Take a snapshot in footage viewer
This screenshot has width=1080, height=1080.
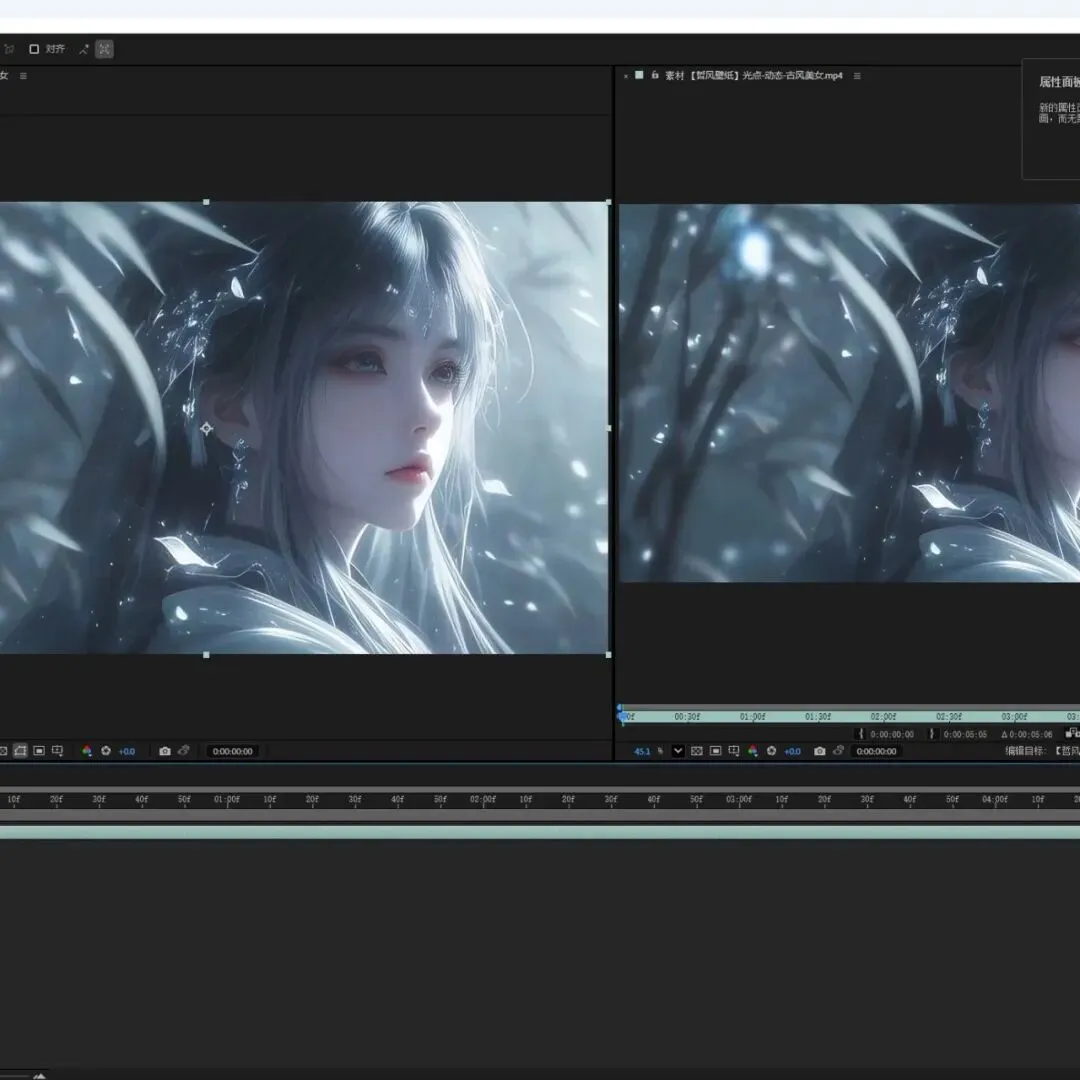click(x=820, y=751)
